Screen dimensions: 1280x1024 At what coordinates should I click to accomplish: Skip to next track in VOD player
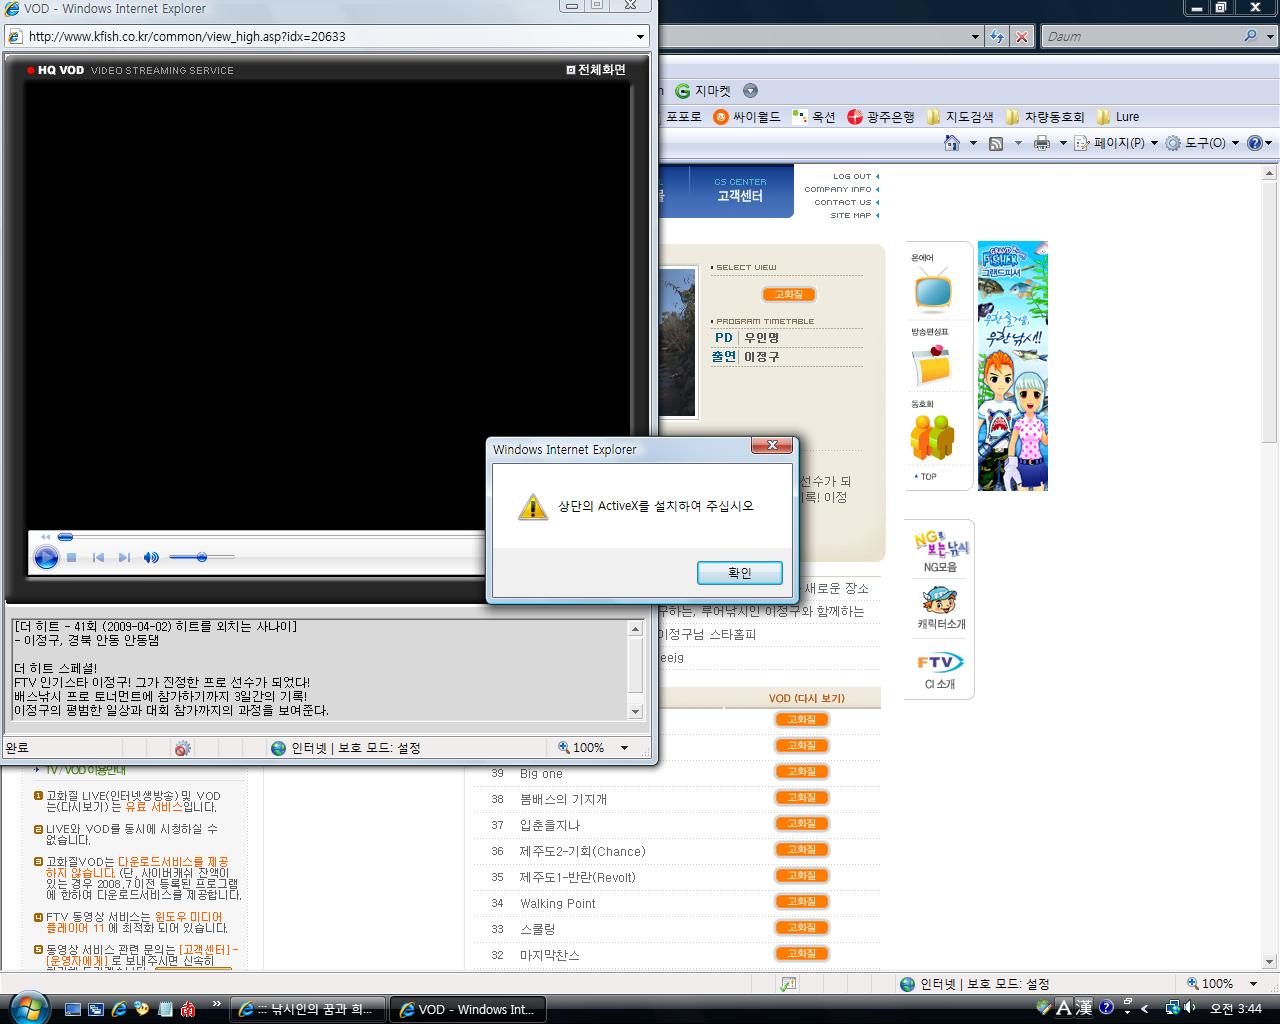[x=124, y=557]
